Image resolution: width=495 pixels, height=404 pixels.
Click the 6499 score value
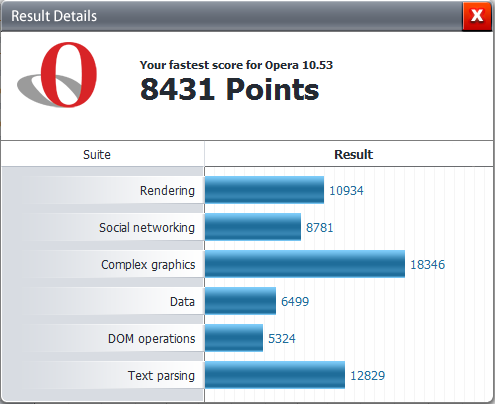(295, 302)
